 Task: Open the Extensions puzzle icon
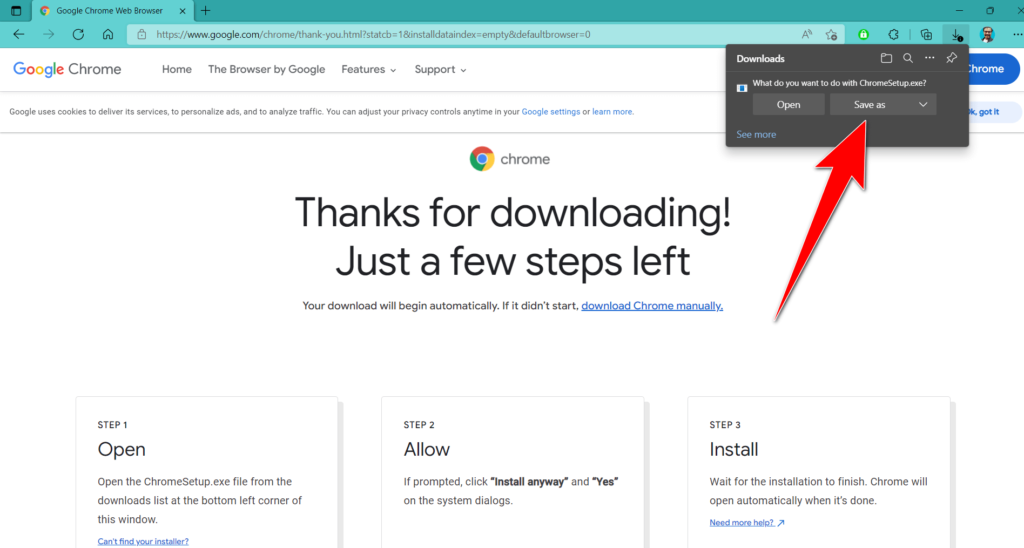pyautogui.click(x=893, y=35)
